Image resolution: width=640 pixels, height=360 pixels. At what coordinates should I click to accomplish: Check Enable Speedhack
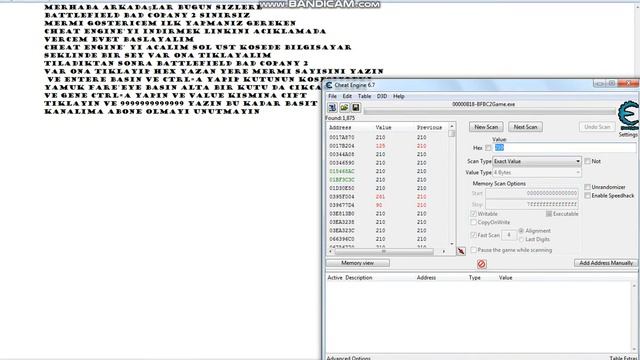(x=587, y=196)
